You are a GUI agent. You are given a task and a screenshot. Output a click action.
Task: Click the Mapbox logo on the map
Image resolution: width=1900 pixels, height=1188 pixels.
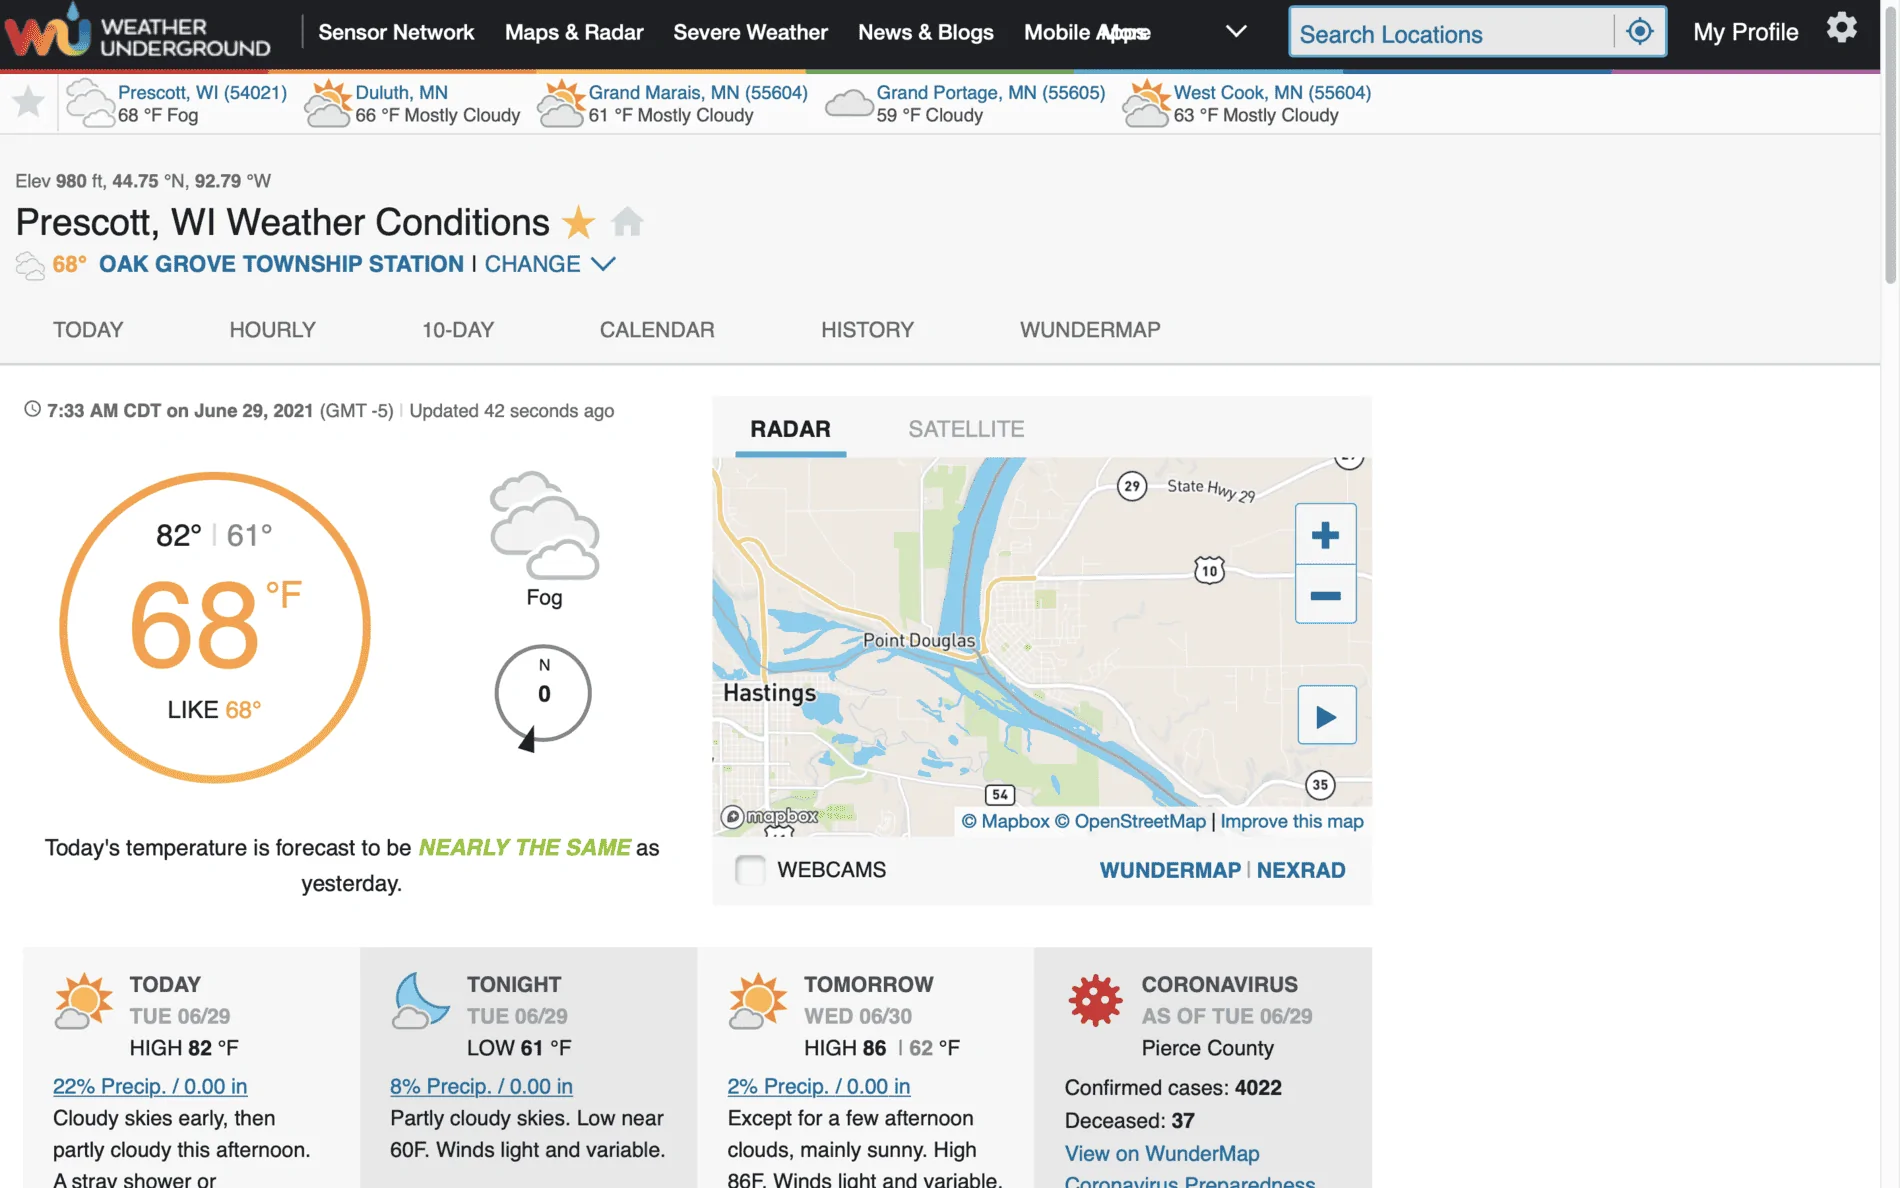pos(770,817)
